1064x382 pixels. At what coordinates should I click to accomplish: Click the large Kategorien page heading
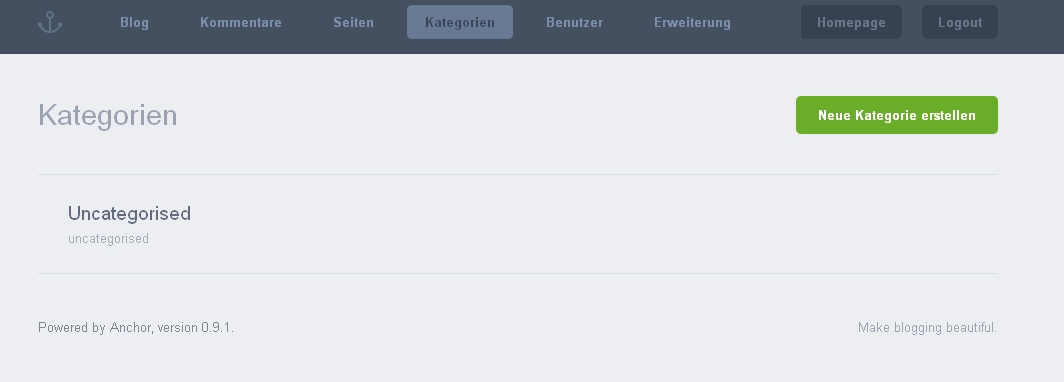click(108, 115)
